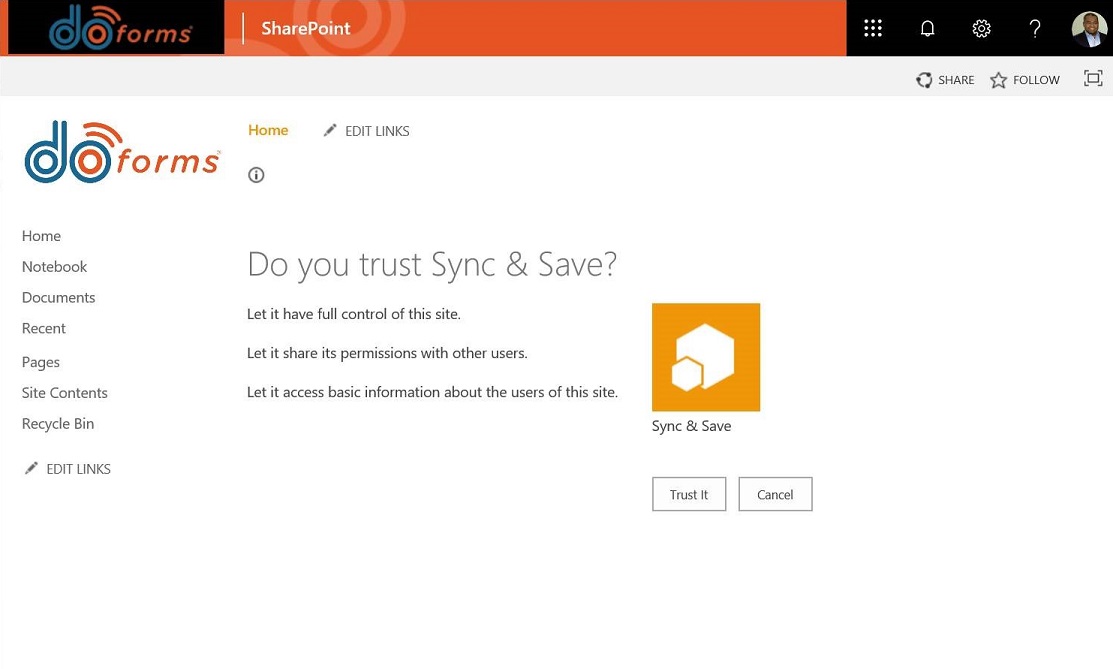Open Recent in the left navigation
Image resolution: width=1113 pixels, height=669 pixels.
[43, 328]
